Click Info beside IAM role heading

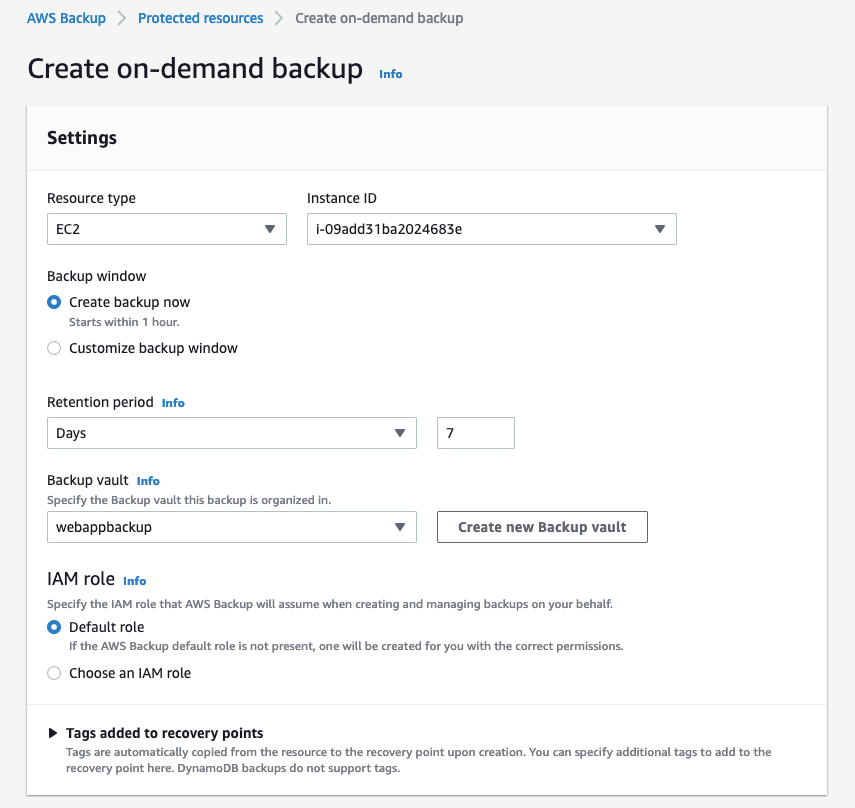[134, 580]
